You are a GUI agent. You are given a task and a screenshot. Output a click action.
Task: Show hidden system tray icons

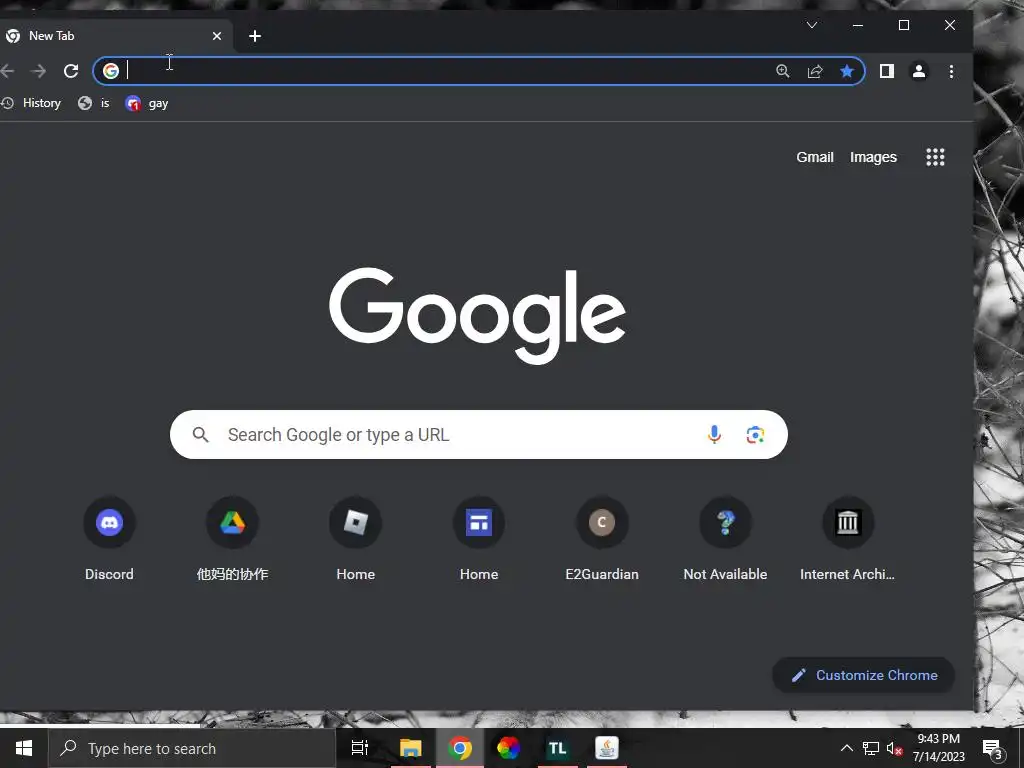click(x=846, y=748)
